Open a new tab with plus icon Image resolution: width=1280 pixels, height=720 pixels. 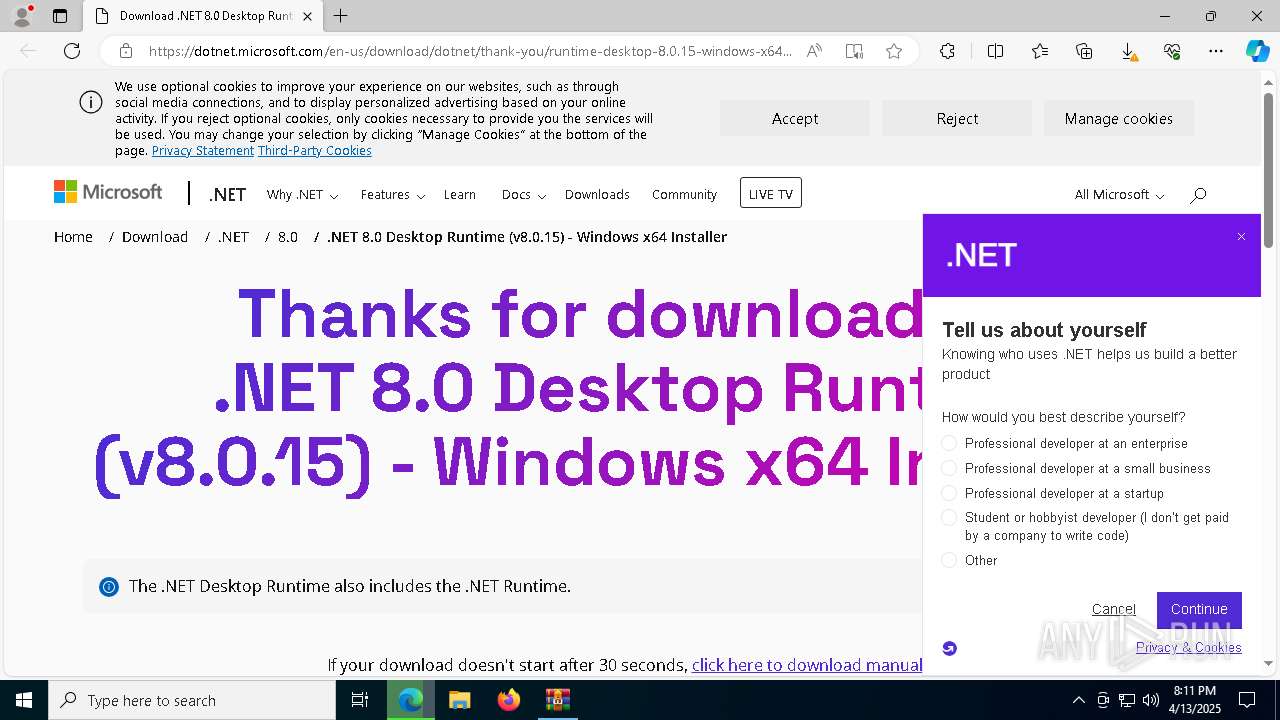tap(341, 16)
